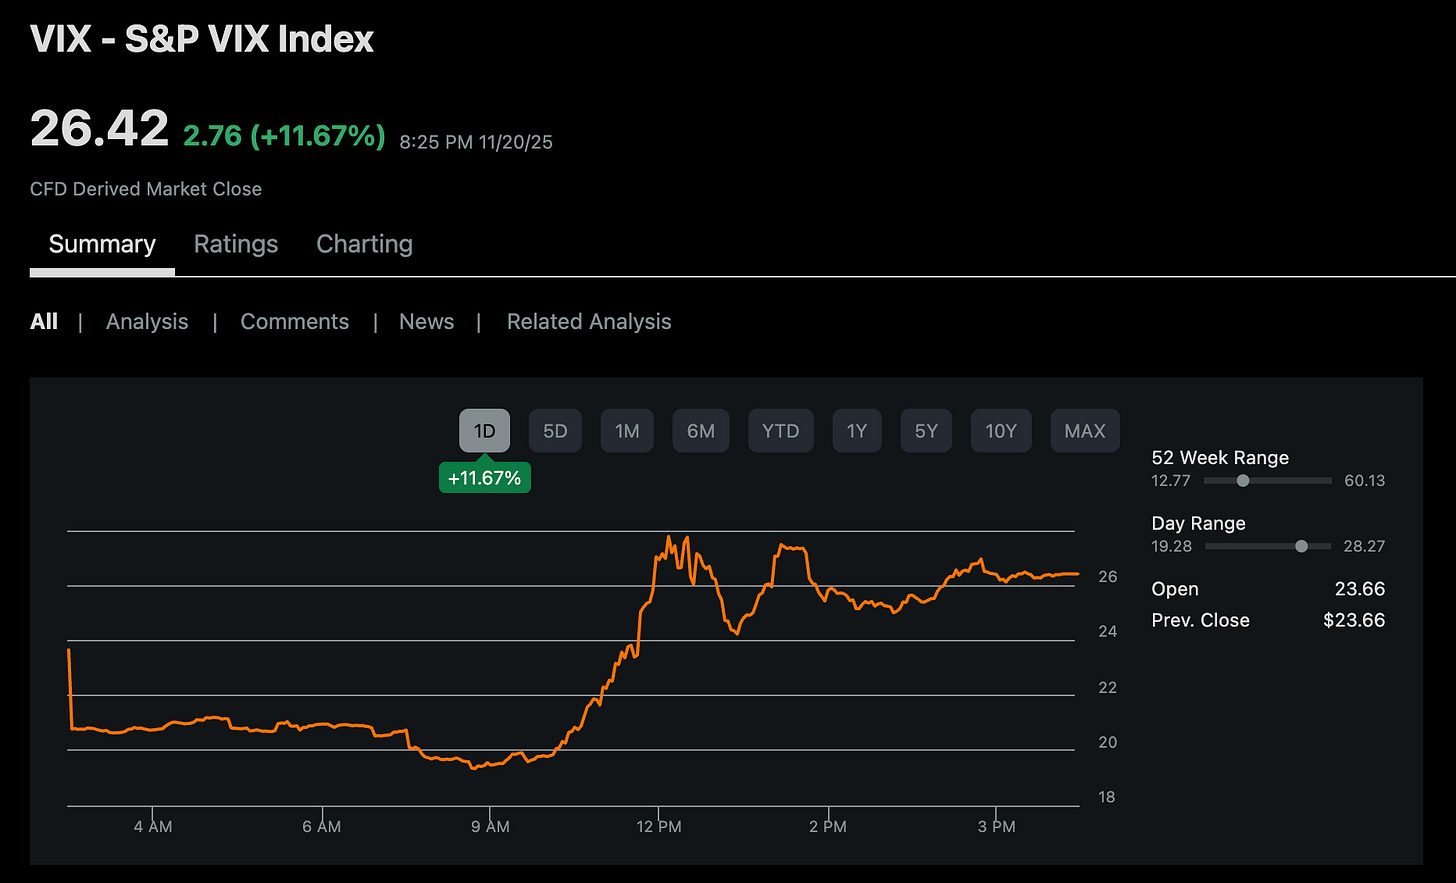1456x883 pixels.
Task: Select the 1M chart range
Action: [x=627, y=431]
